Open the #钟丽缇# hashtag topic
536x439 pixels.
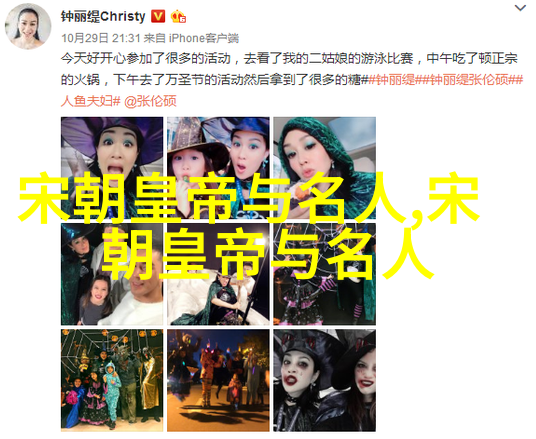[394, 80]
